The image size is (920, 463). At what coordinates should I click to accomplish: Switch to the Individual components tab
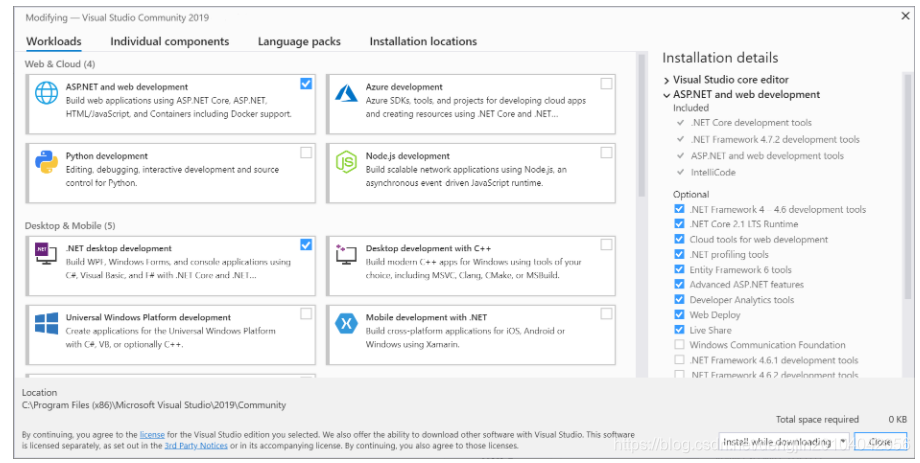[170, 42]
